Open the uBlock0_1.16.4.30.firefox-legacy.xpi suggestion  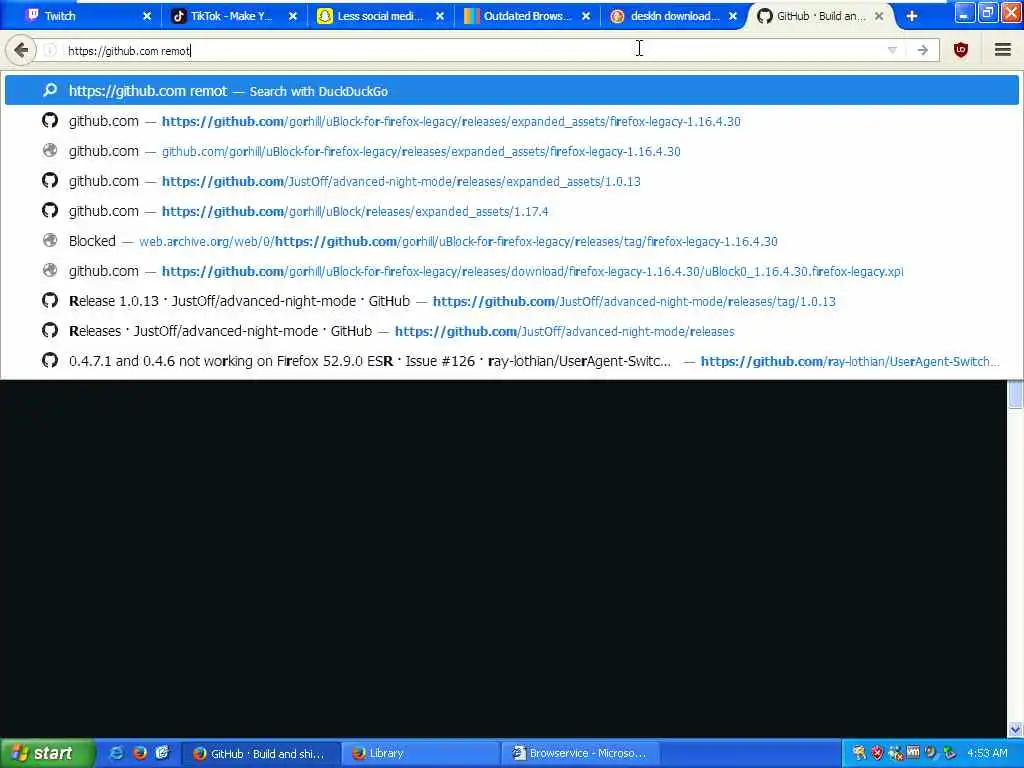pyautogui.click(x=511, y=271)
